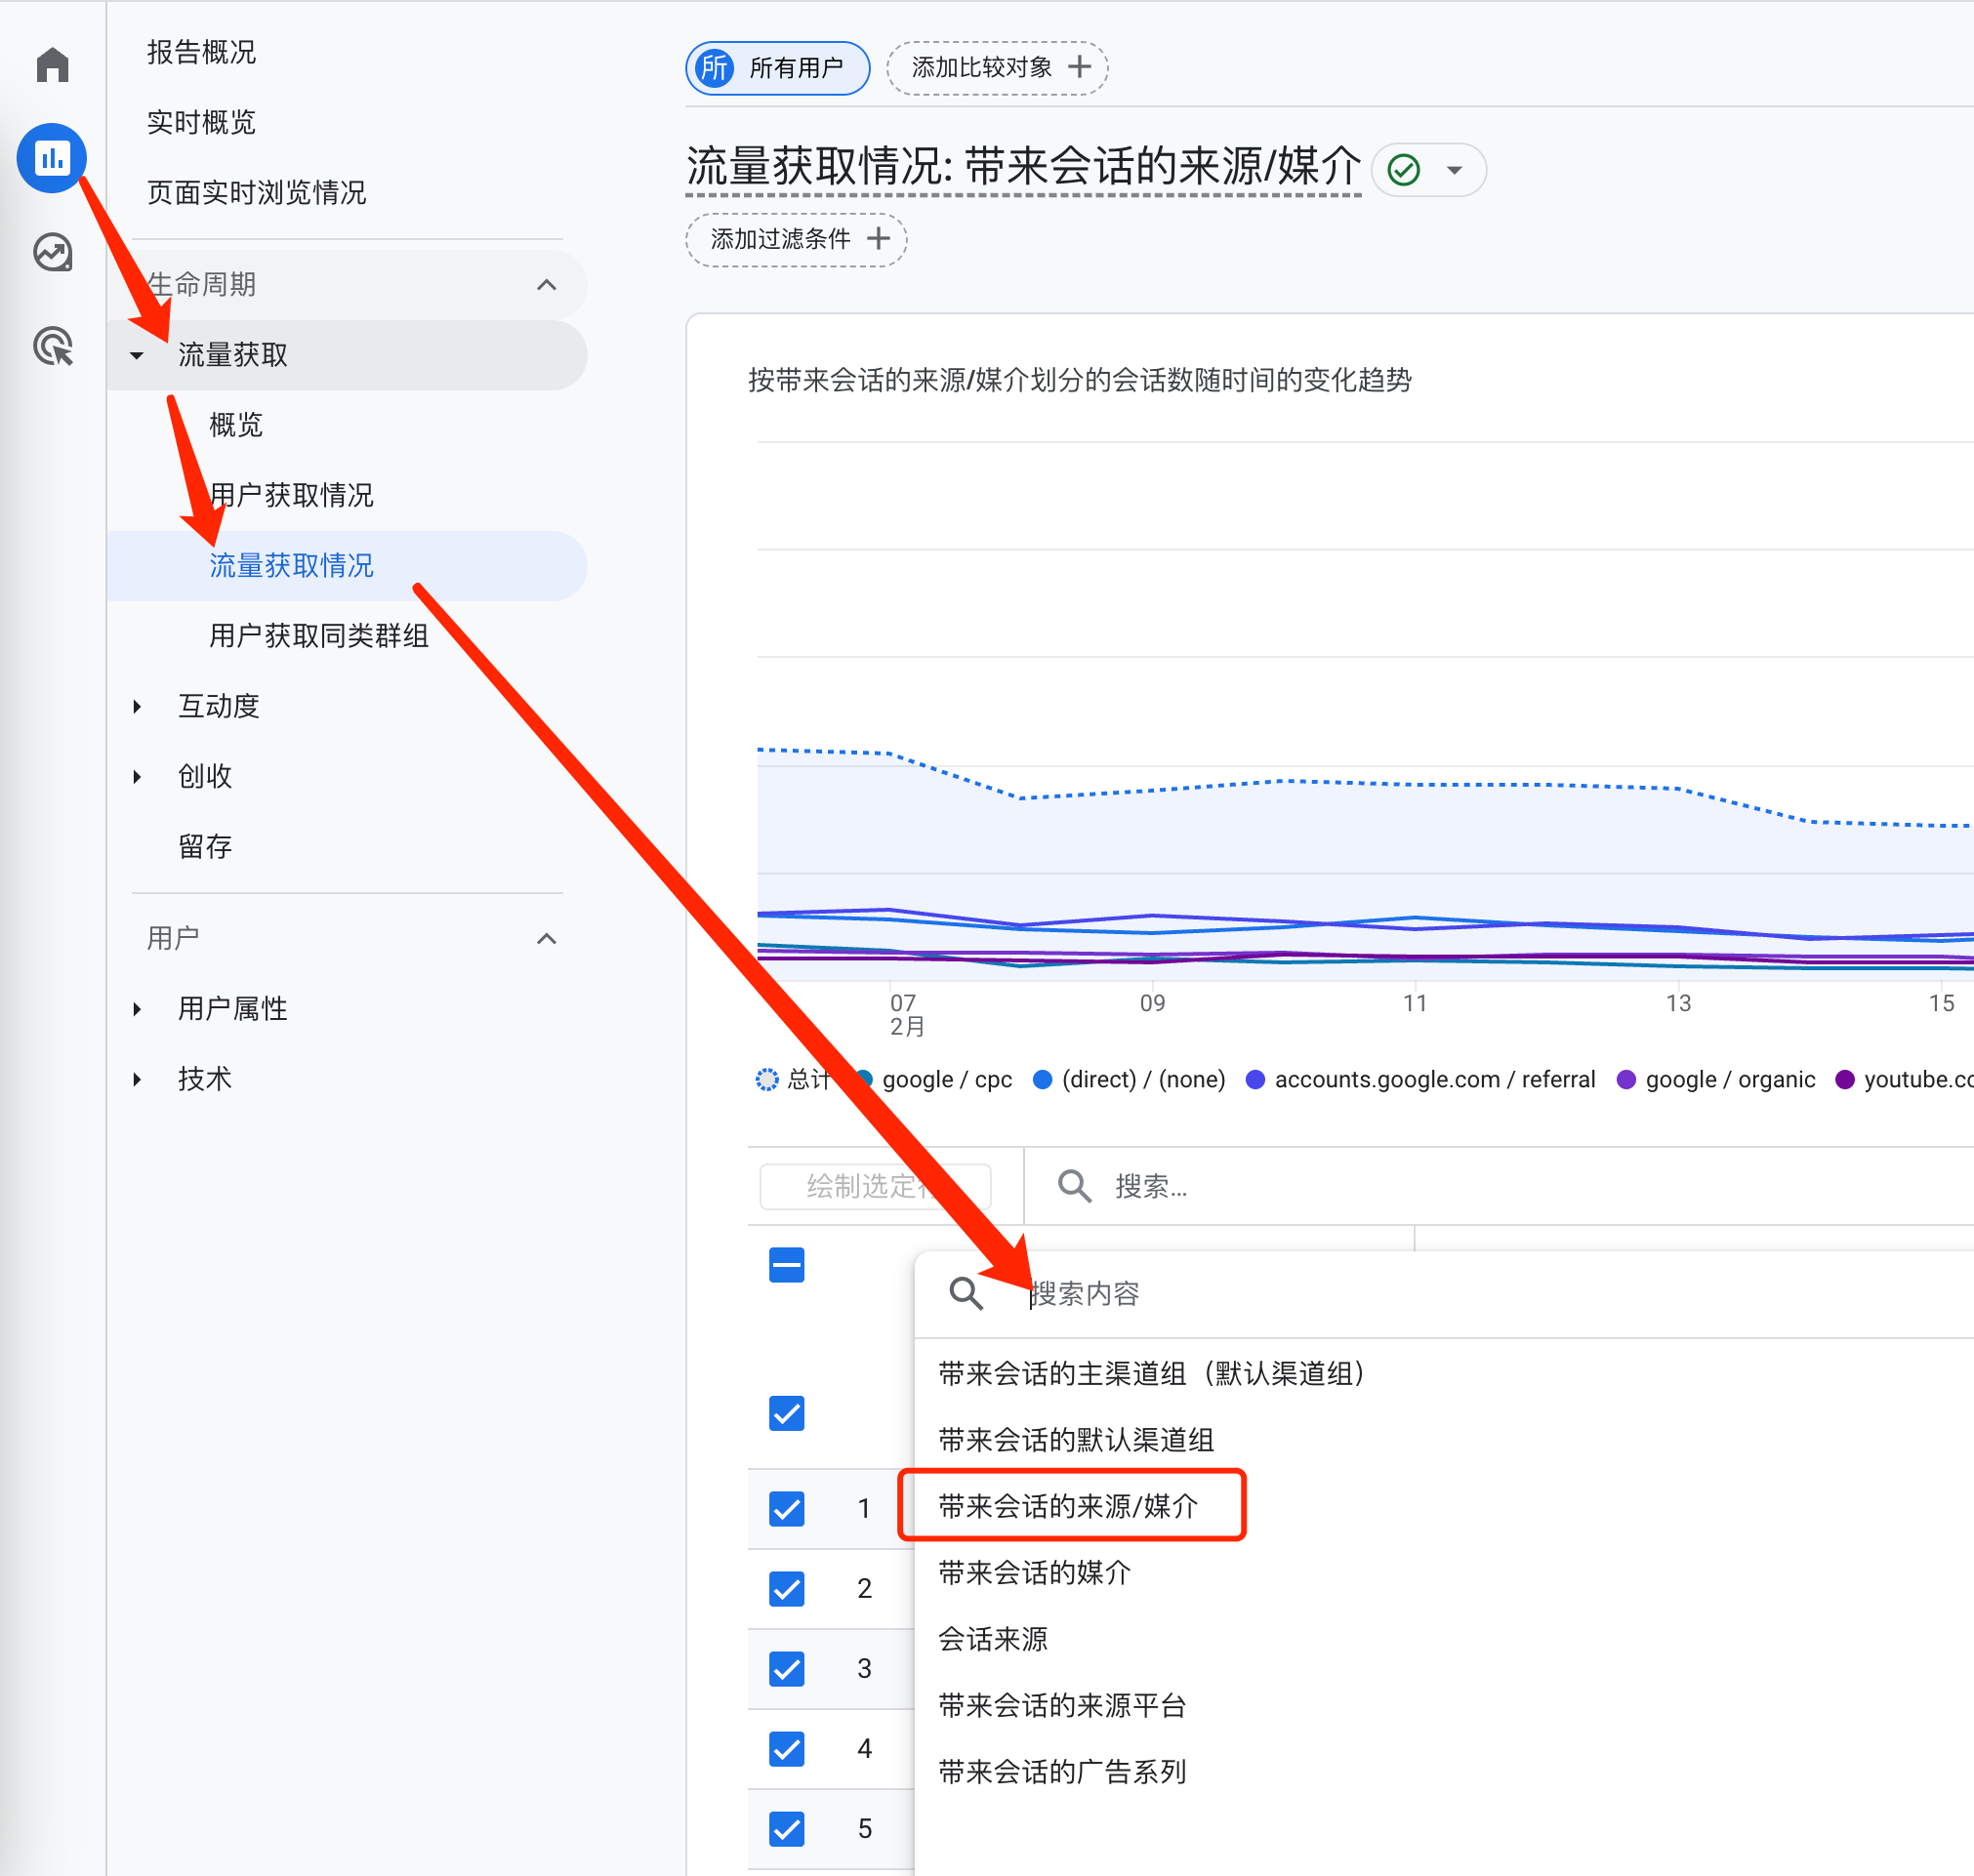Click magnifier icon beside 搜索内容 field
The width and height of the screenshot is (1974, 1876).
click(x=966, y=1294)
